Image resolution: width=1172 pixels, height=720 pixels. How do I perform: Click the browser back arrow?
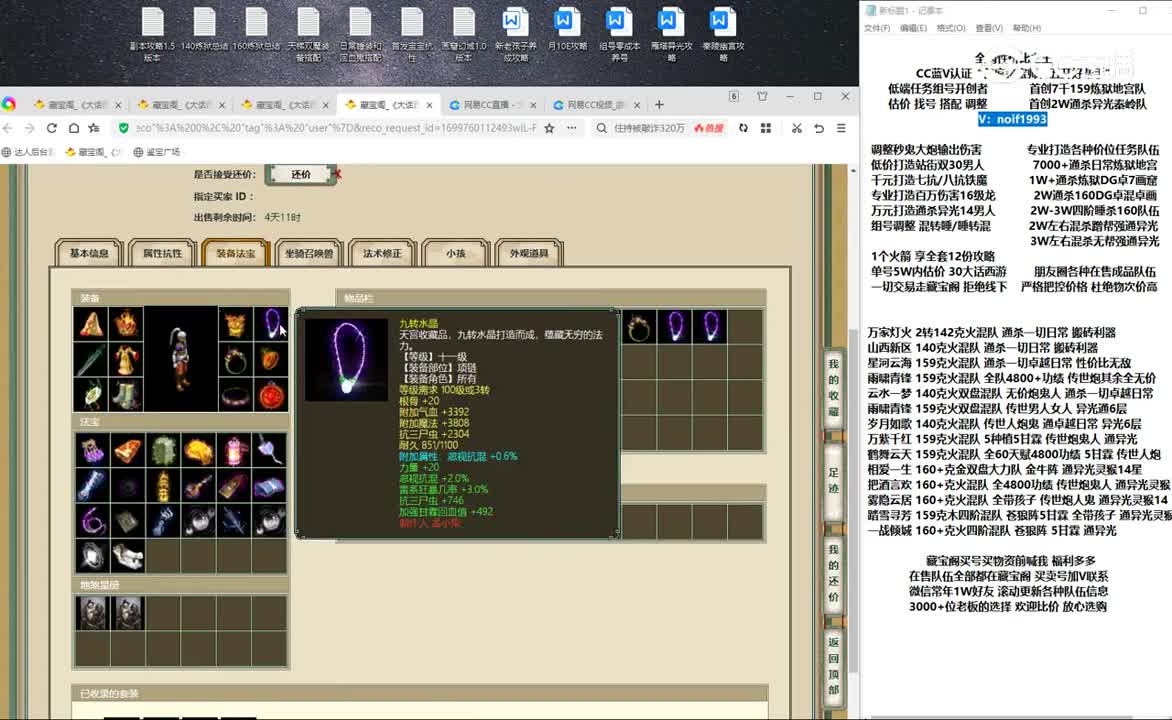pyautogui.click(x=8, y=128)
